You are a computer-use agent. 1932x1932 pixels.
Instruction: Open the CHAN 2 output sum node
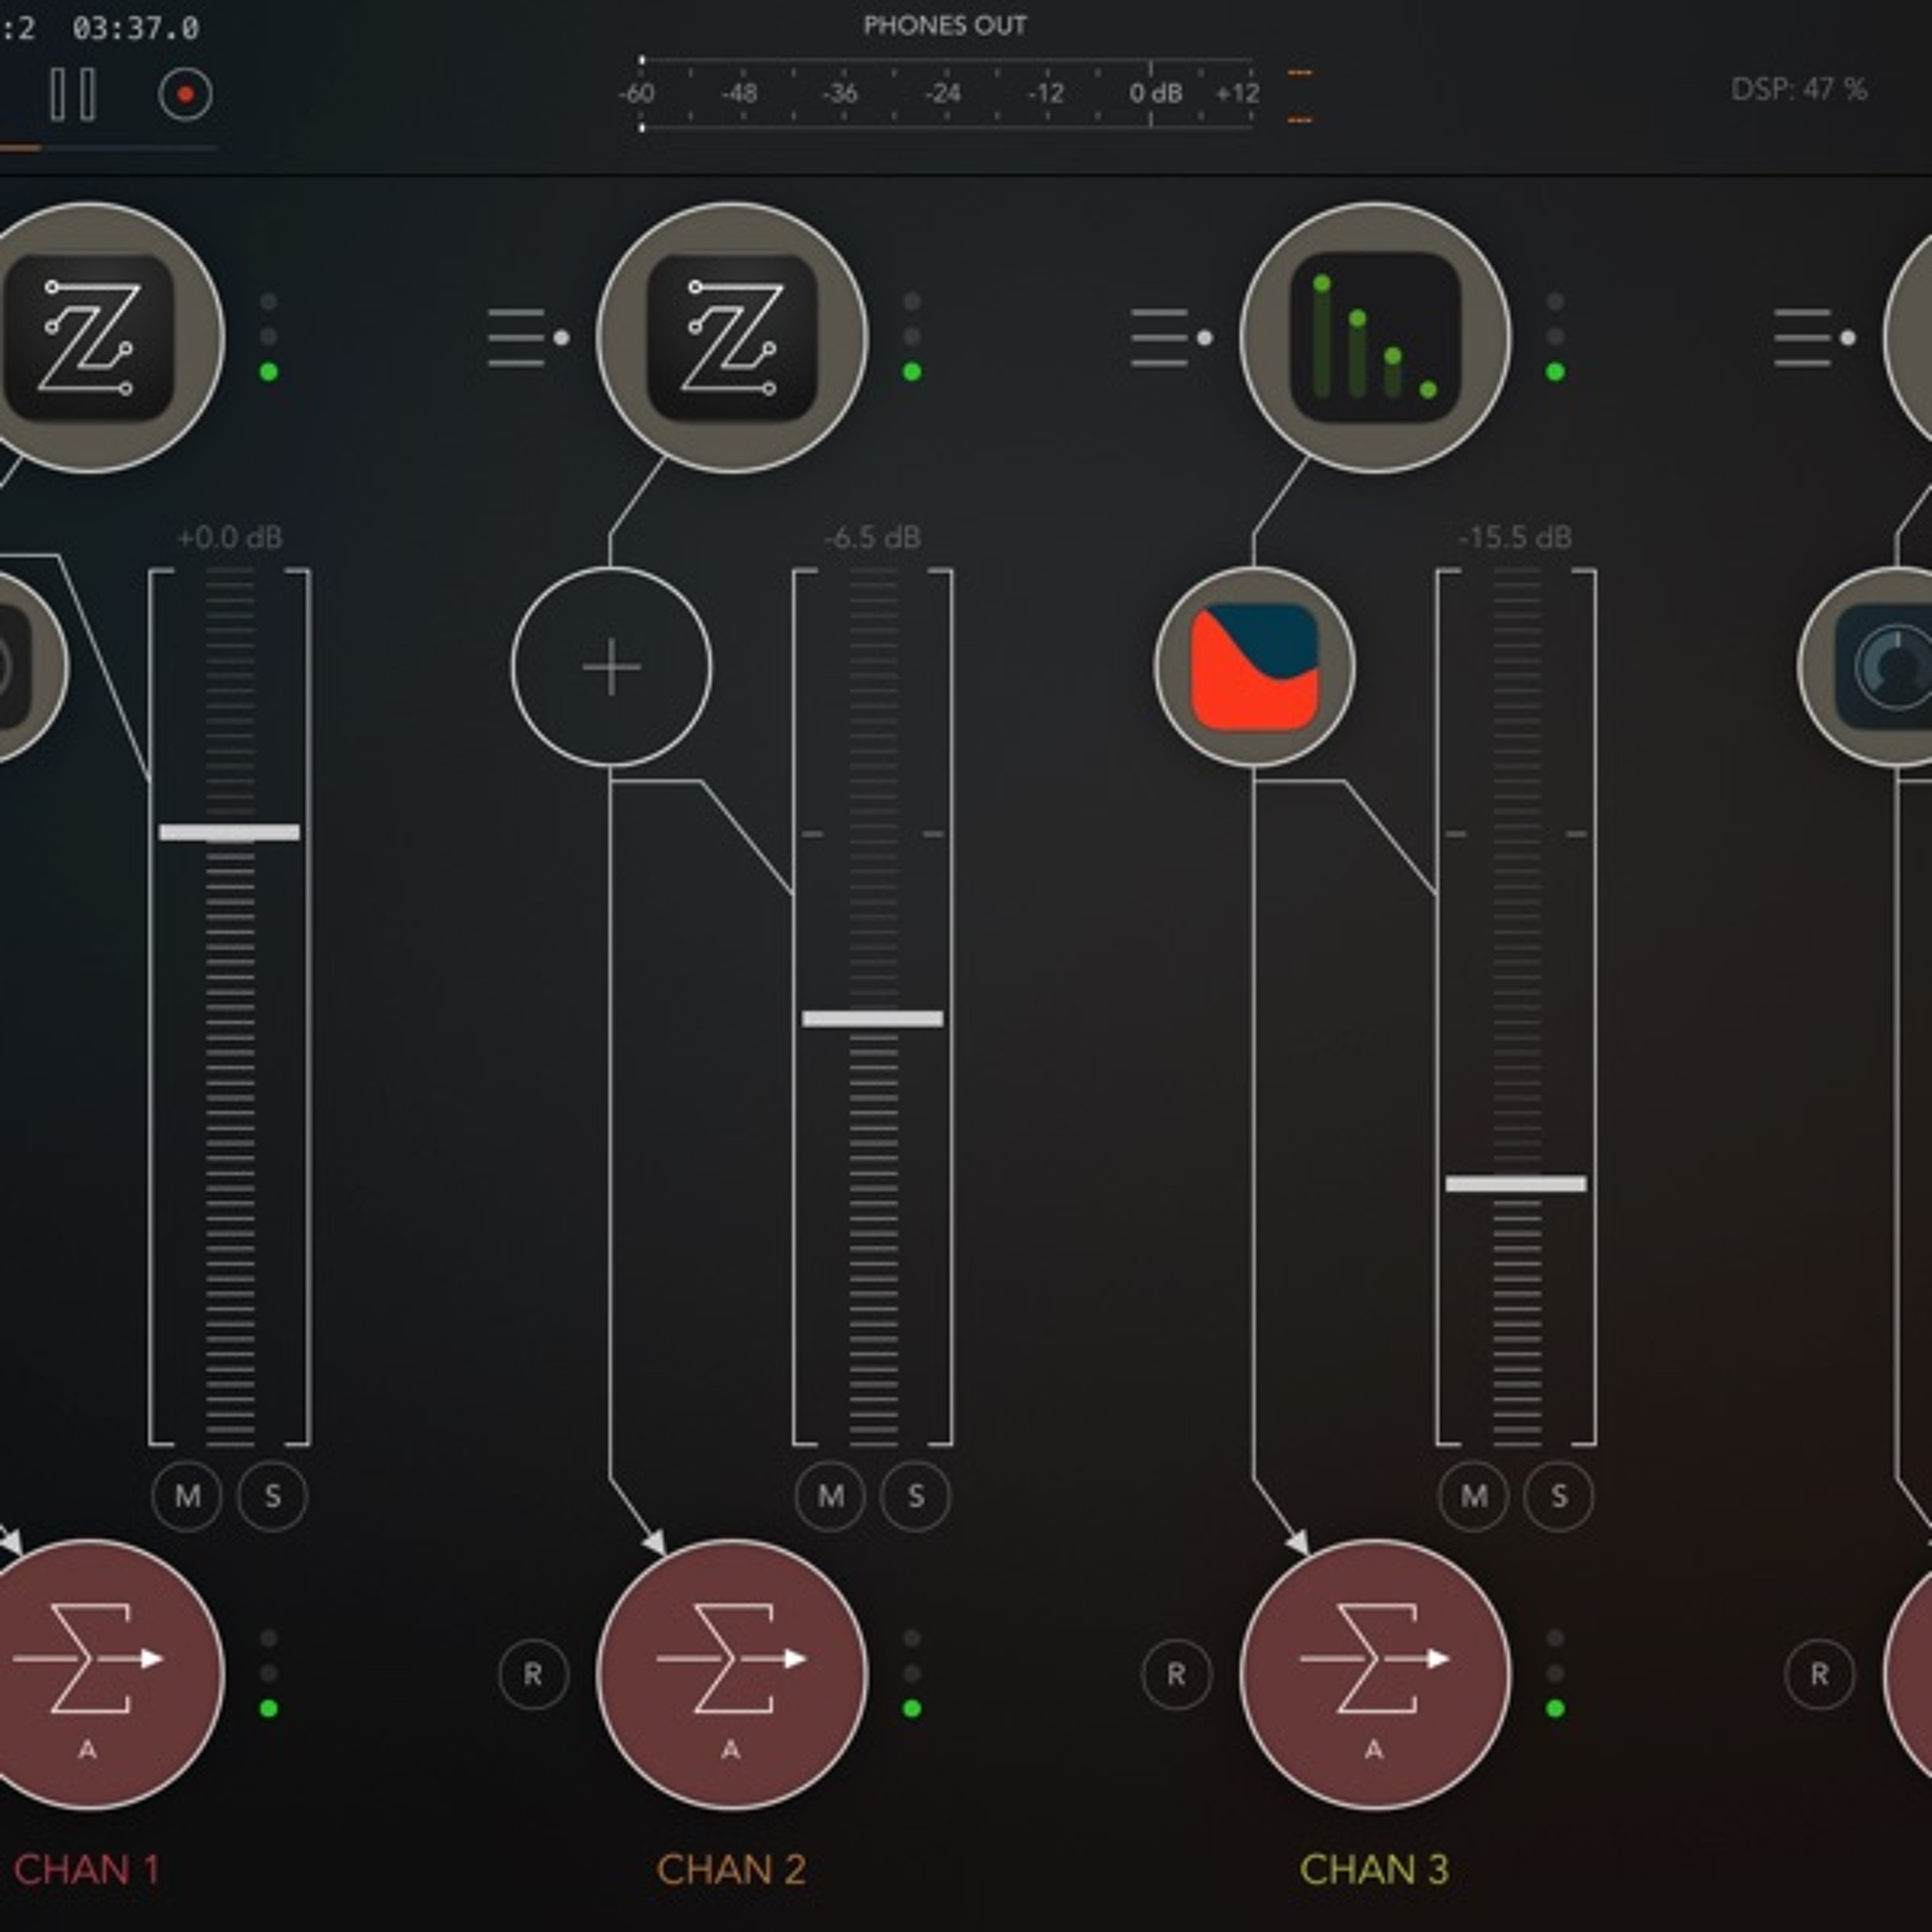[x=732, y=1675]
